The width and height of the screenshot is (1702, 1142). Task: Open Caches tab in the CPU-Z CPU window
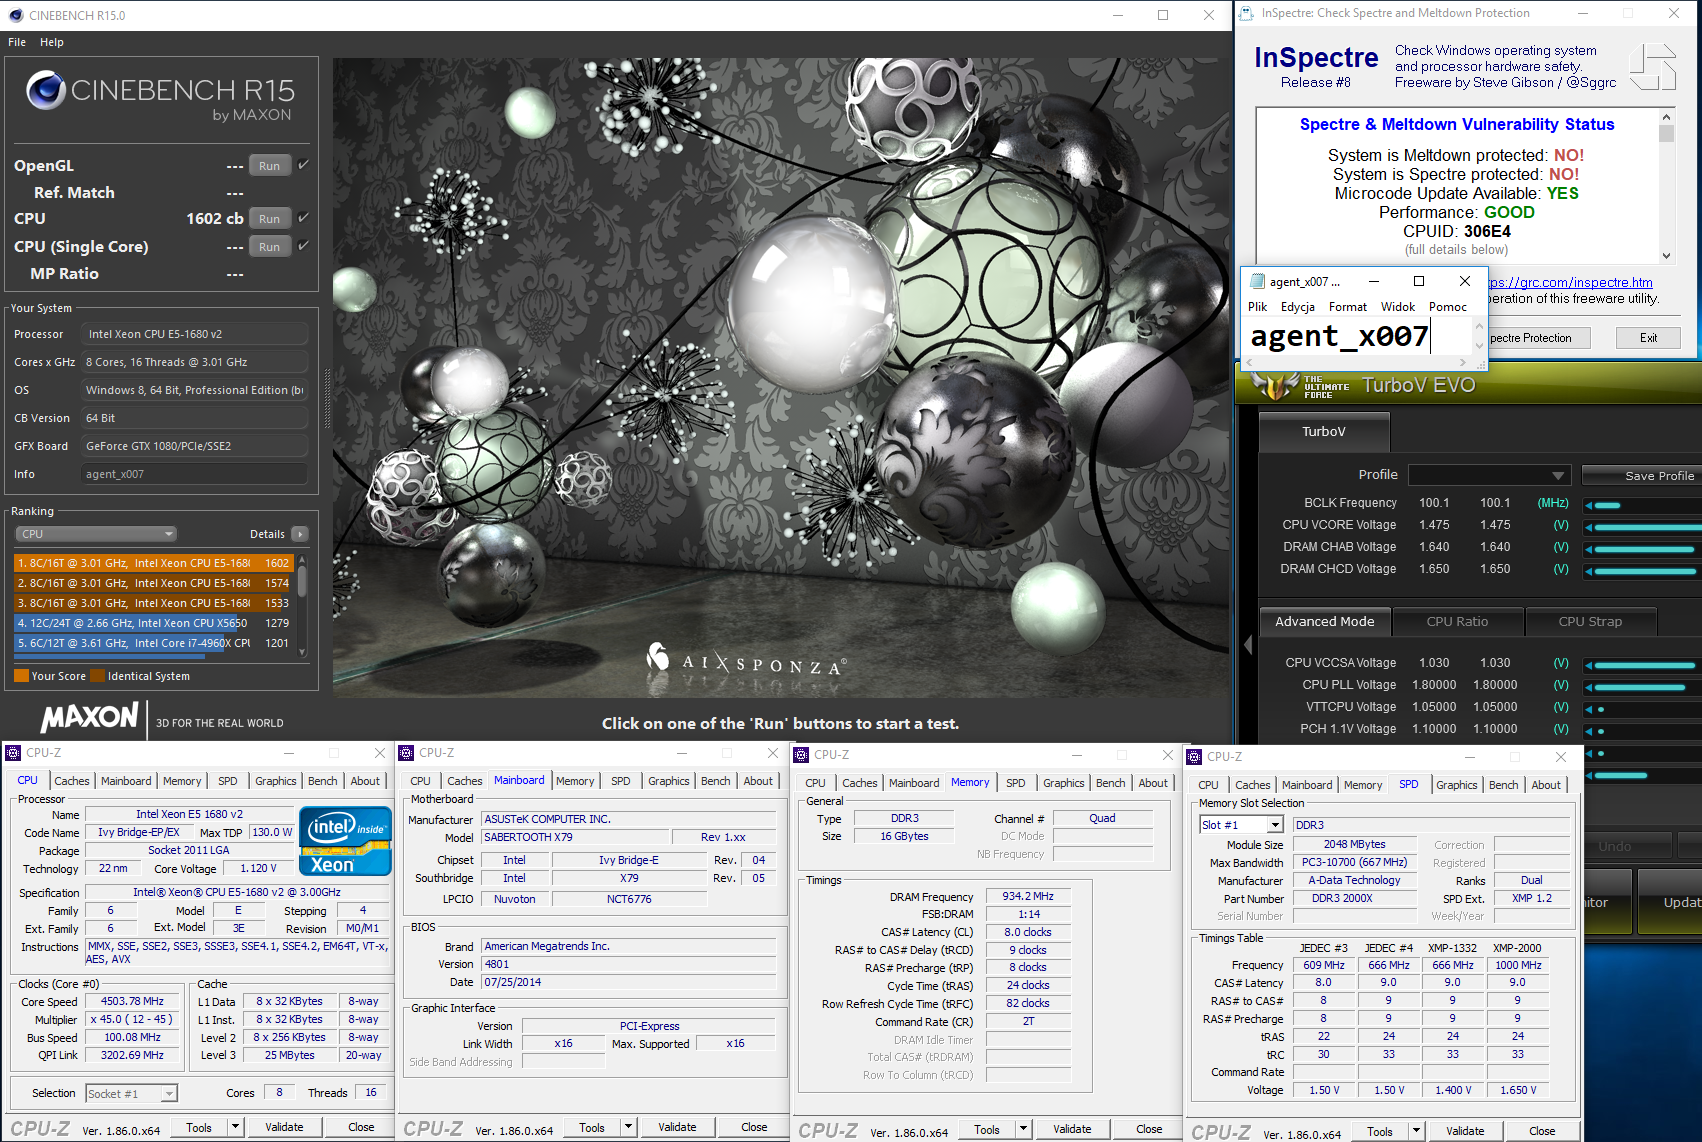[72, 781]
